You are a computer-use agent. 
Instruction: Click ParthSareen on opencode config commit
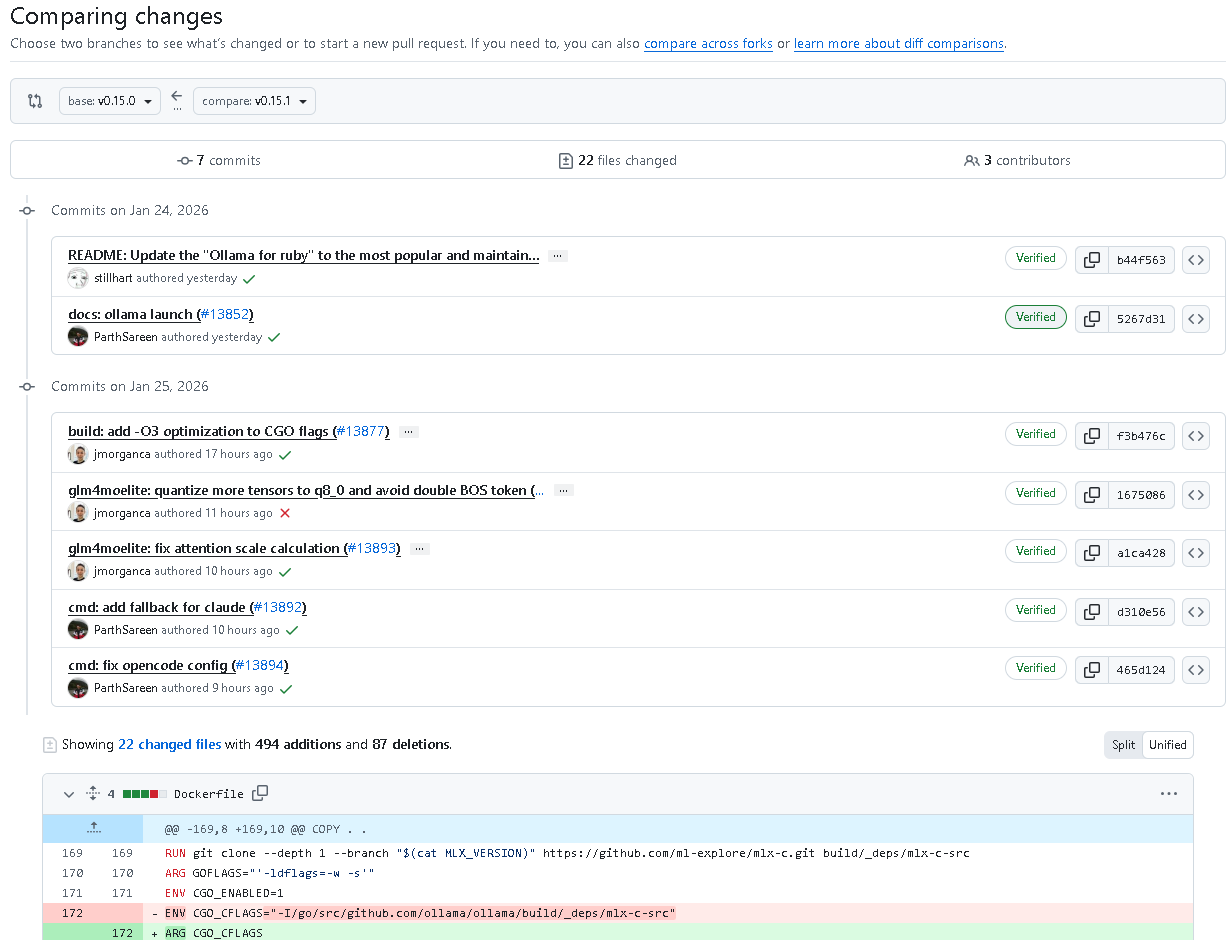click(126, 689)
